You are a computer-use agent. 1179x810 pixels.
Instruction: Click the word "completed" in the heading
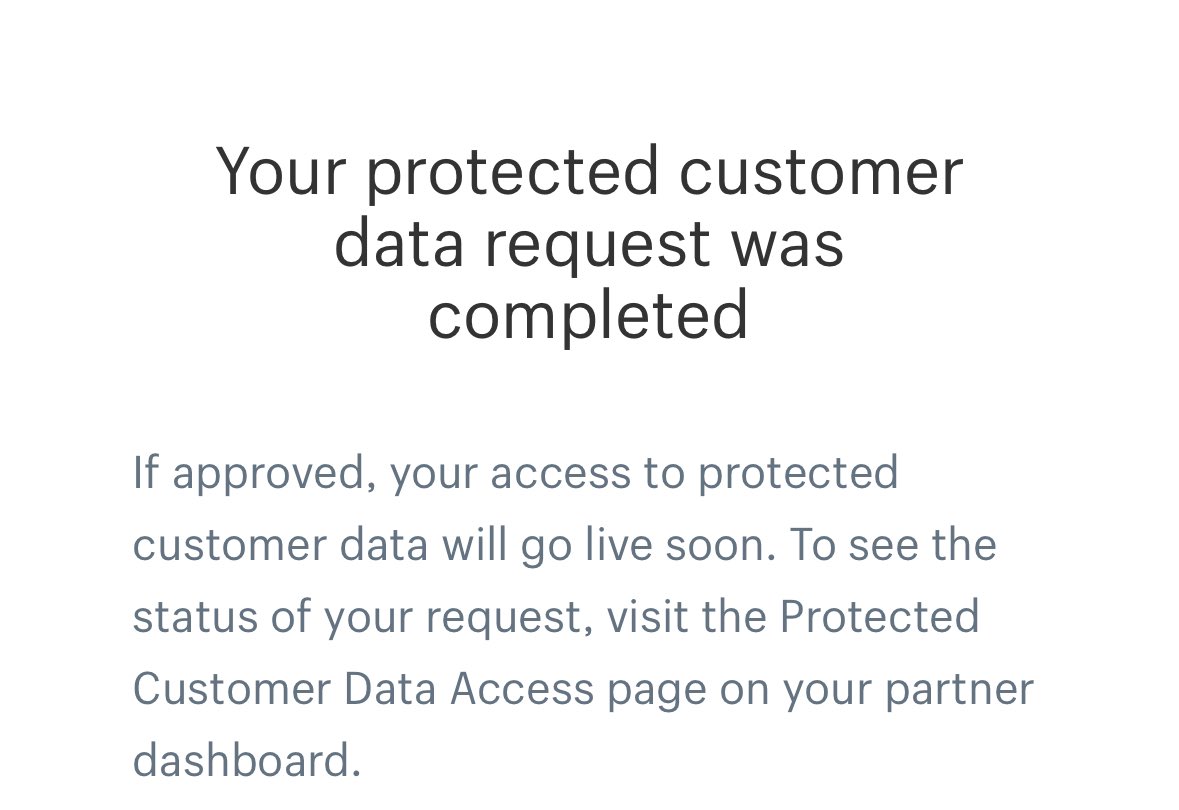tap(589, 316)
